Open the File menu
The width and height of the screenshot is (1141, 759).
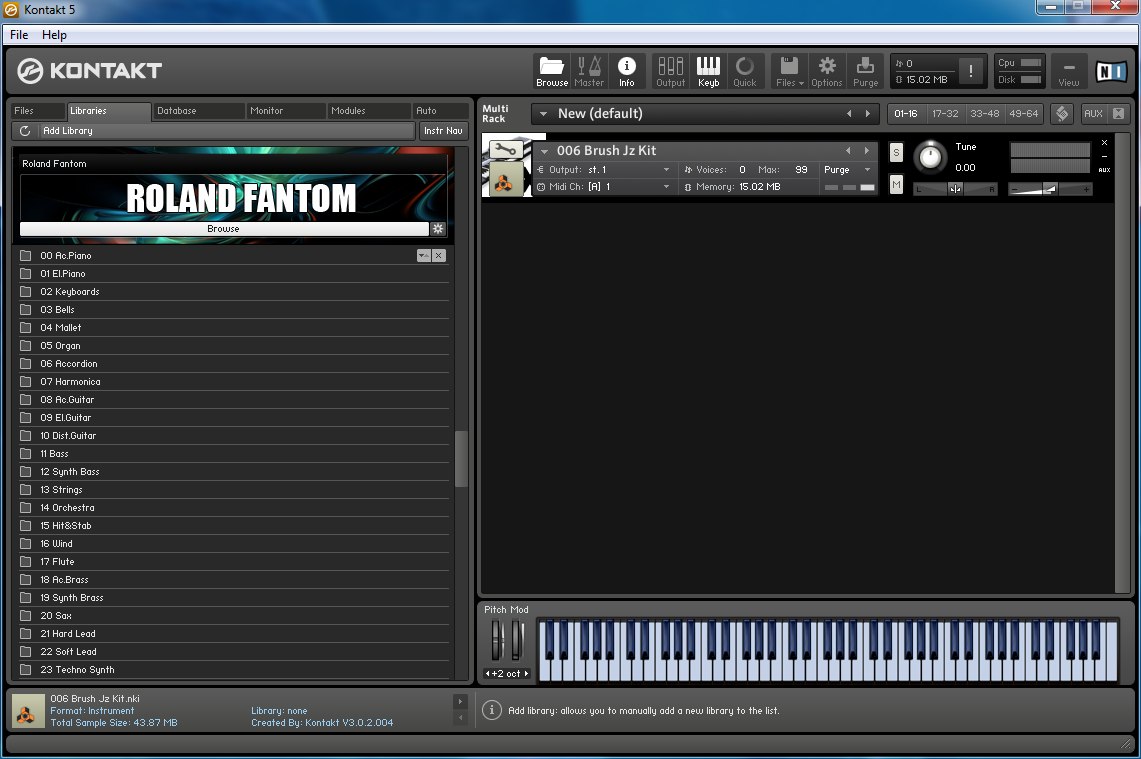coord(19,35)
